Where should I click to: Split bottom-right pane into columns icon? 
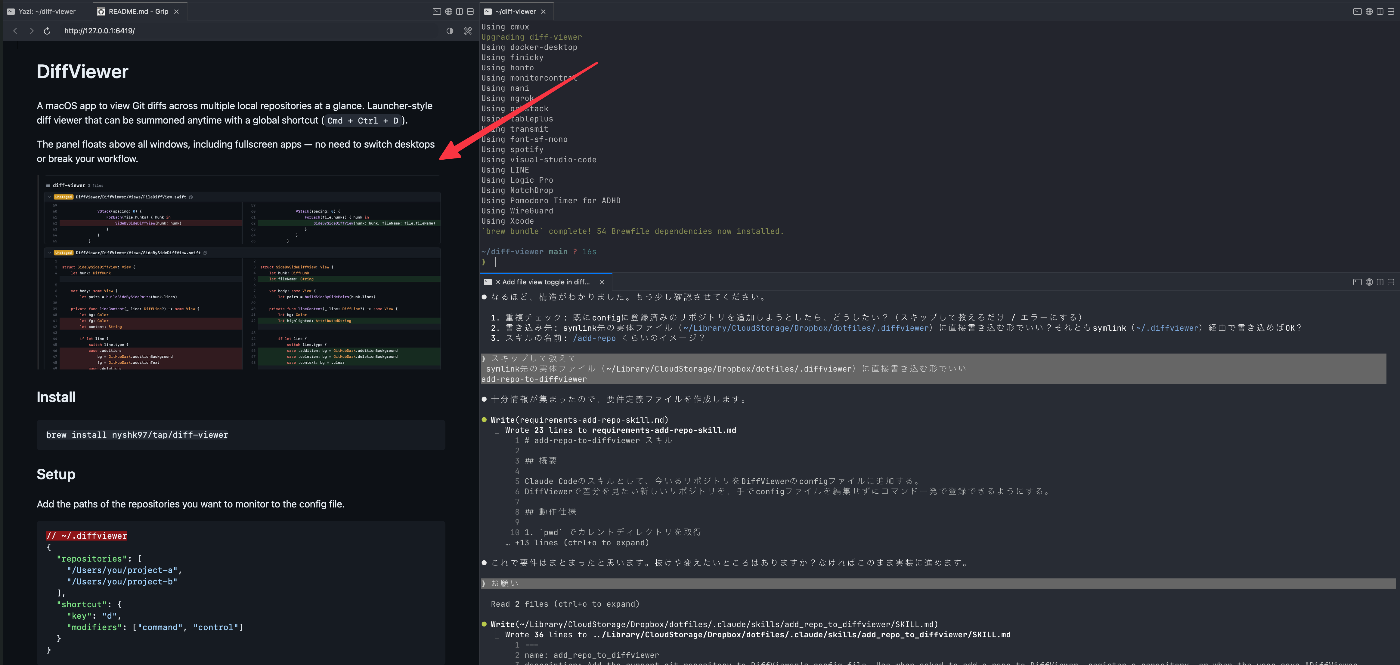click(1379, 283)
